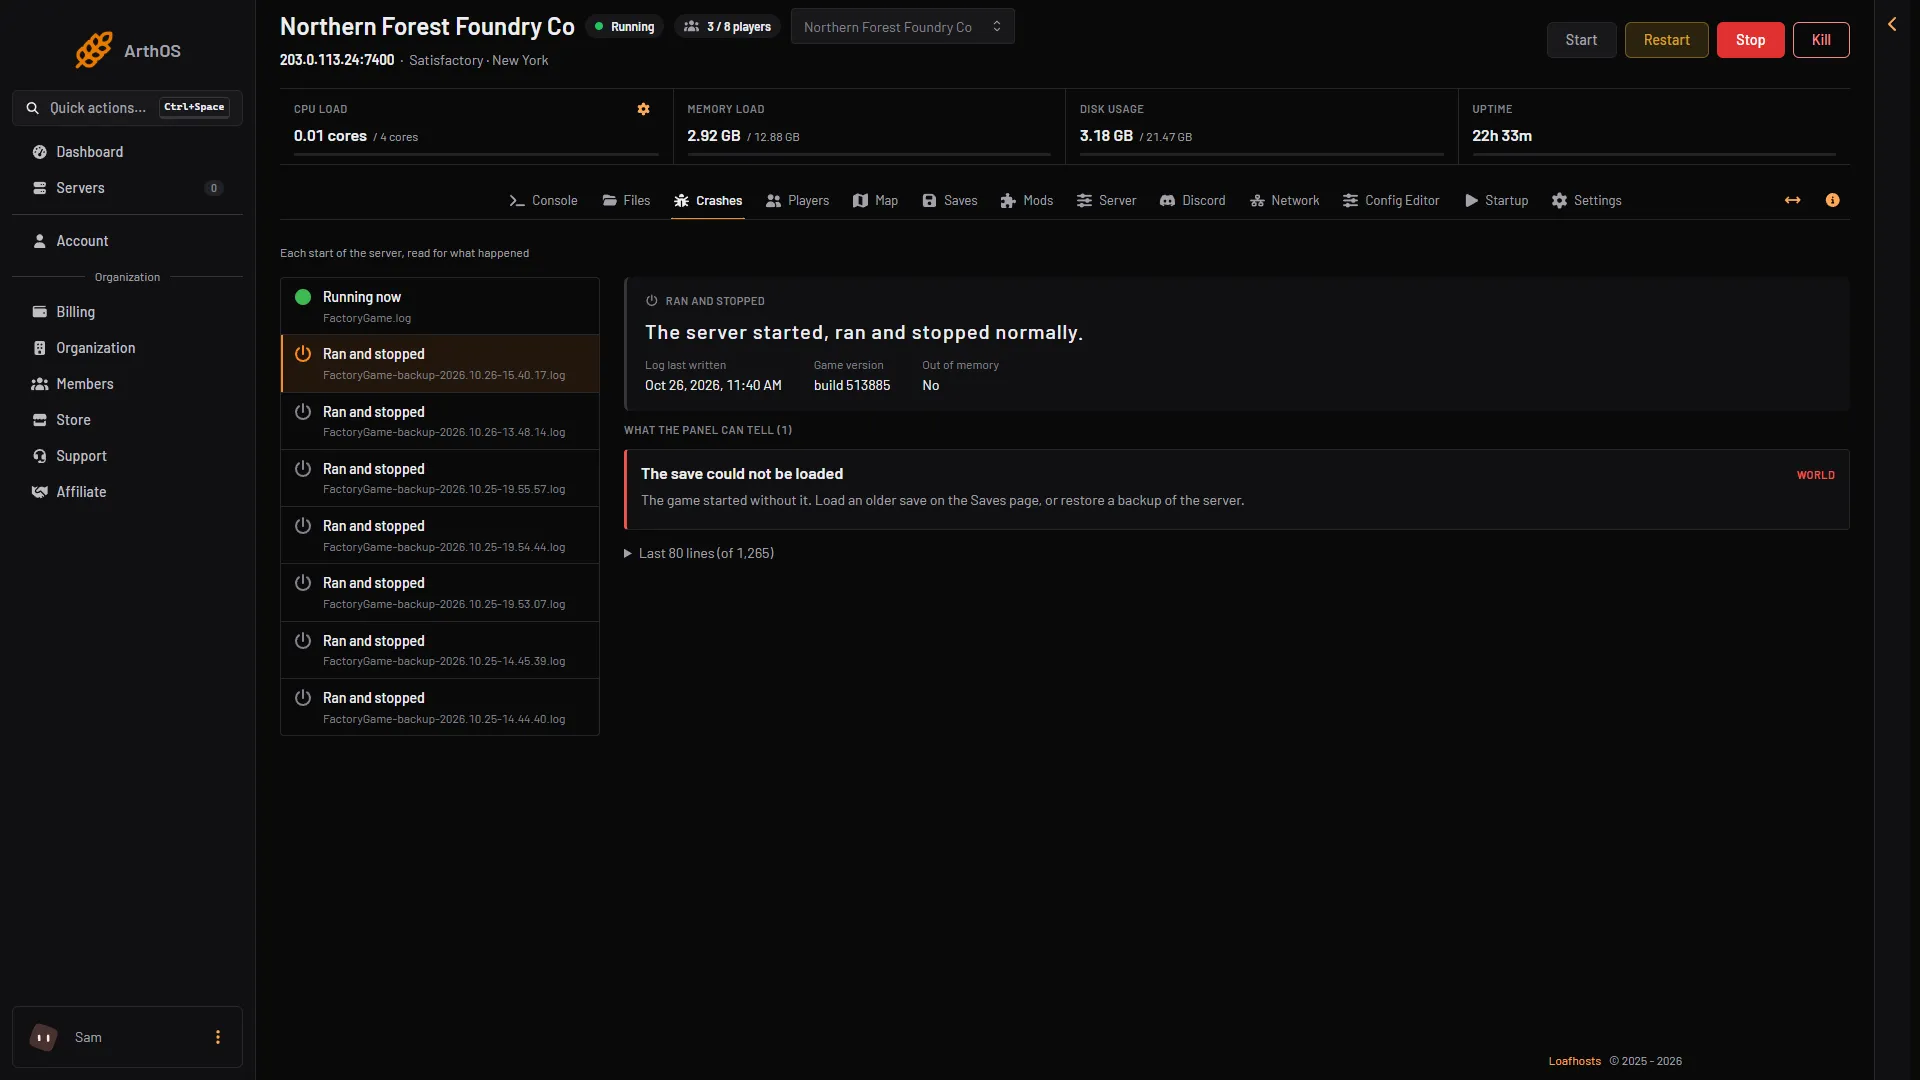Open Servers in the sidebar
Viewport: 1920px width, 1080px height.
(127, 188)
